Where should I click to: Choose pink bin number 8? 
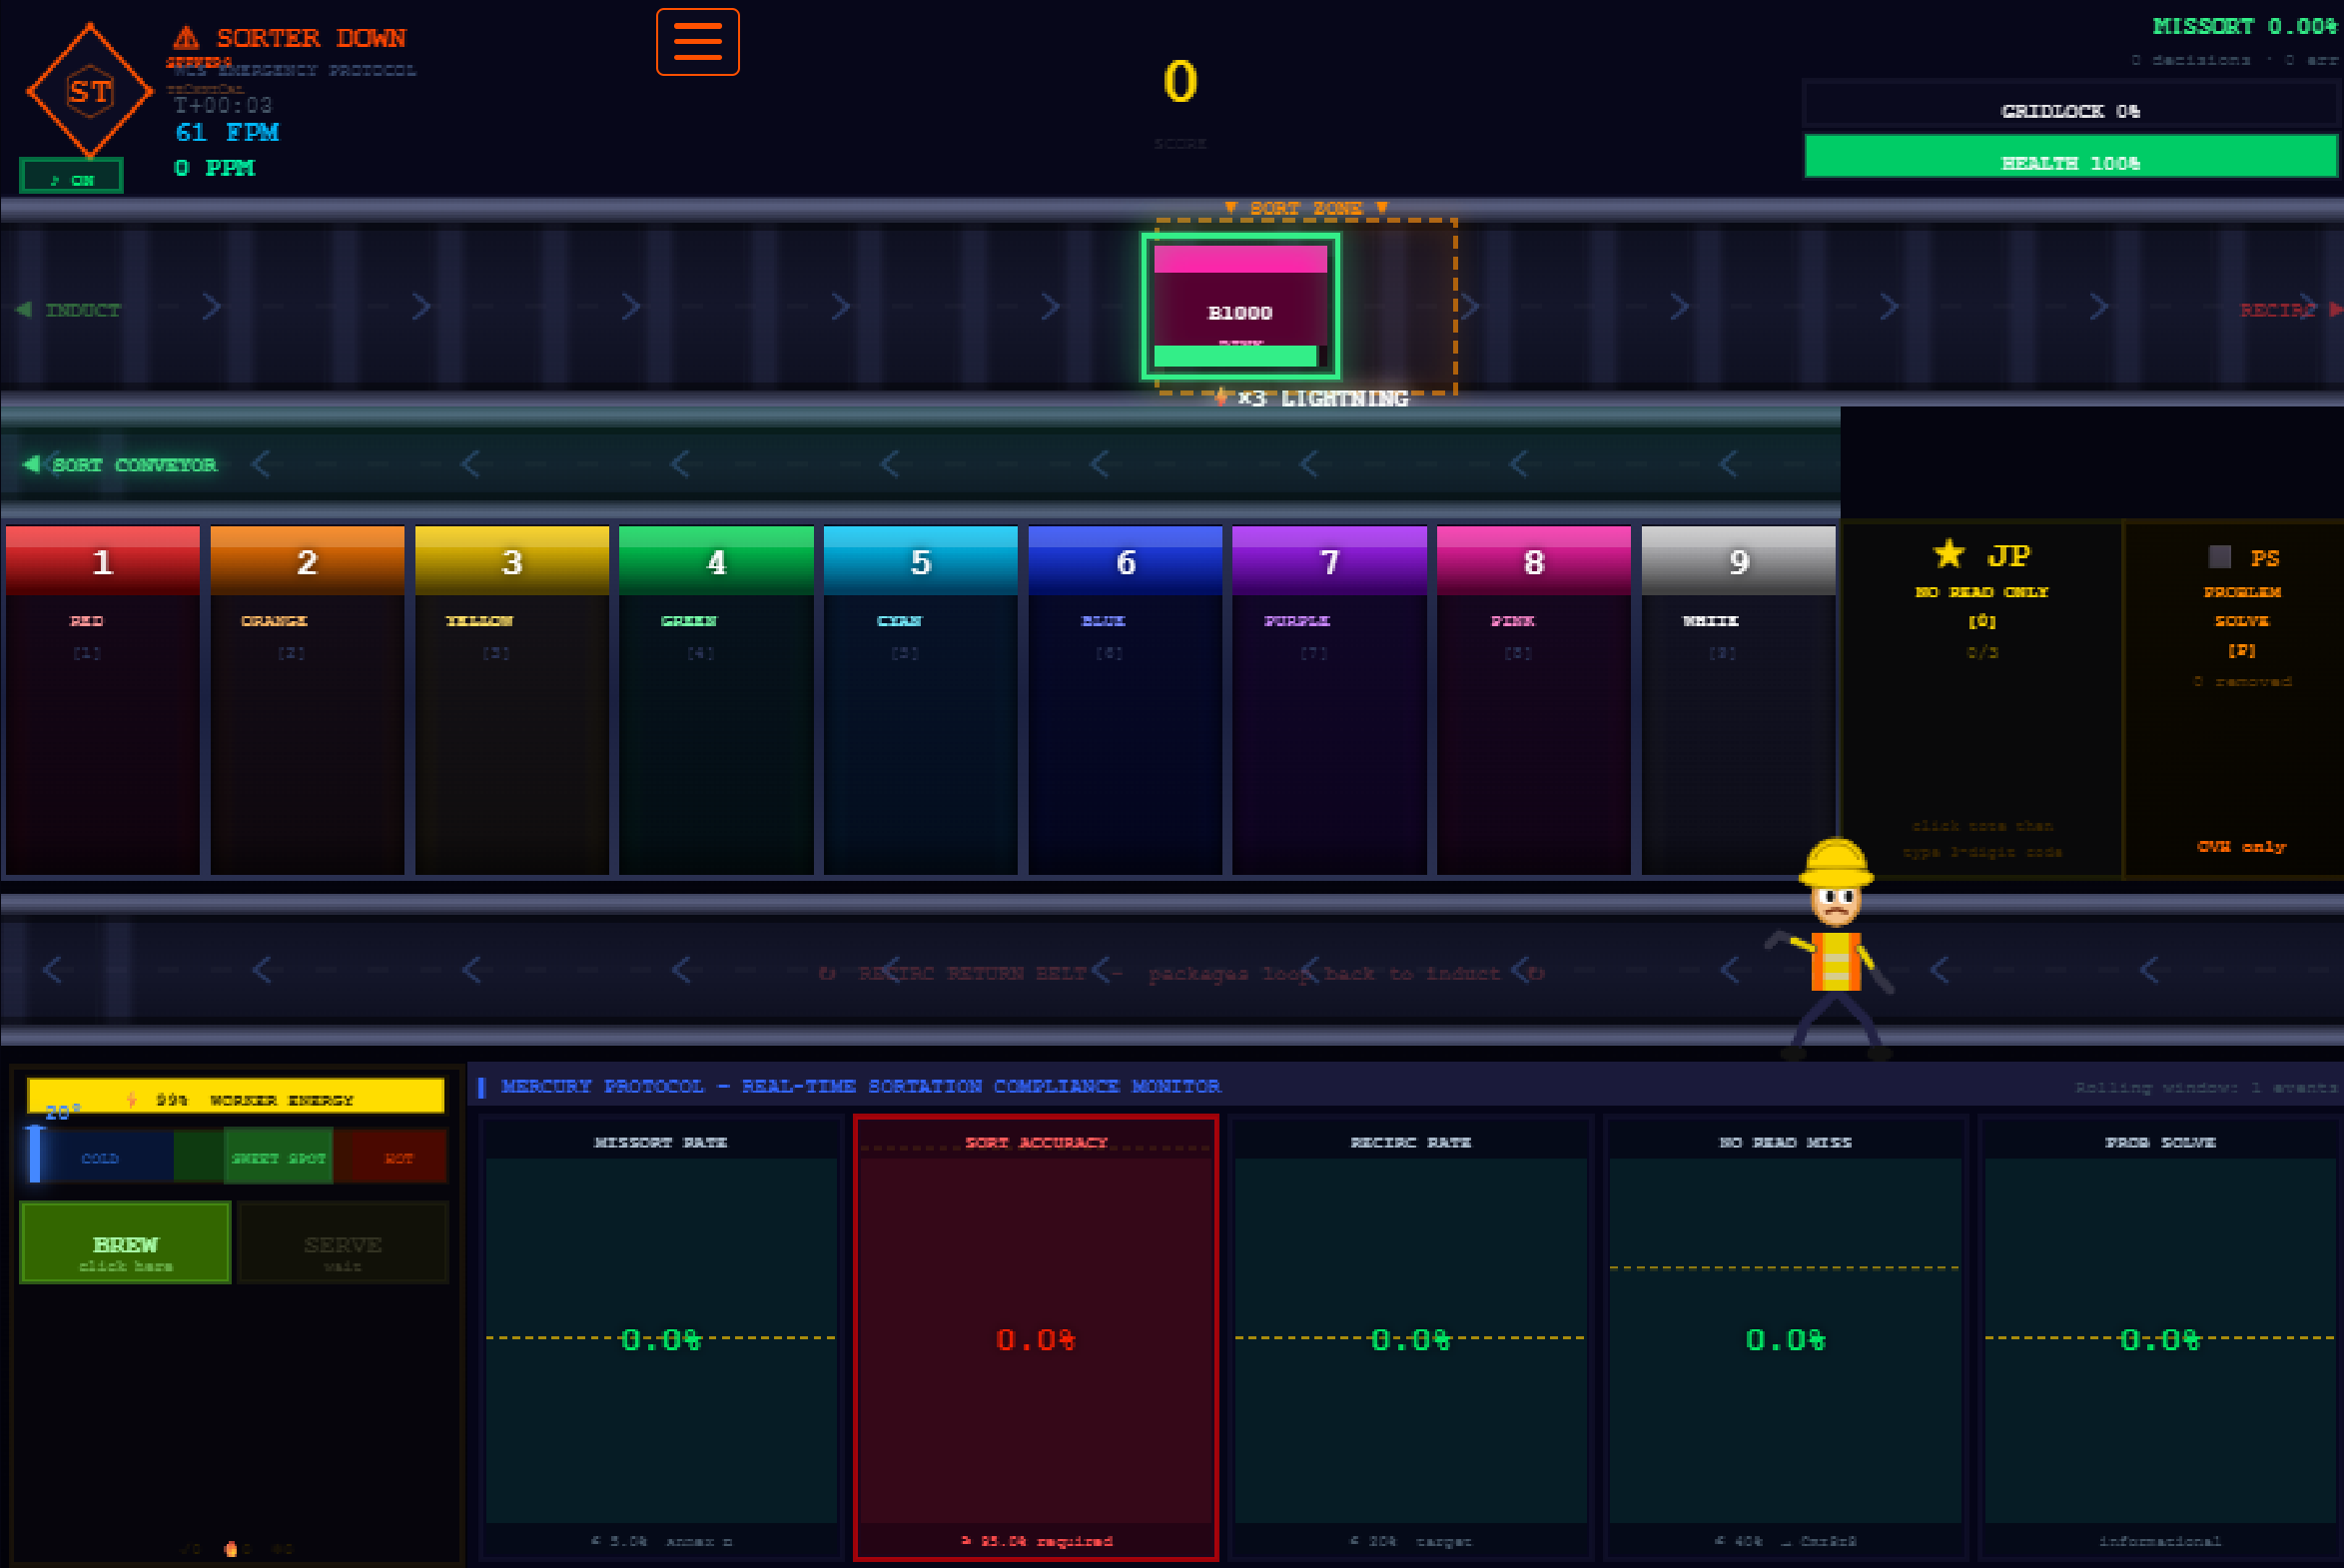click(1533, 700)
